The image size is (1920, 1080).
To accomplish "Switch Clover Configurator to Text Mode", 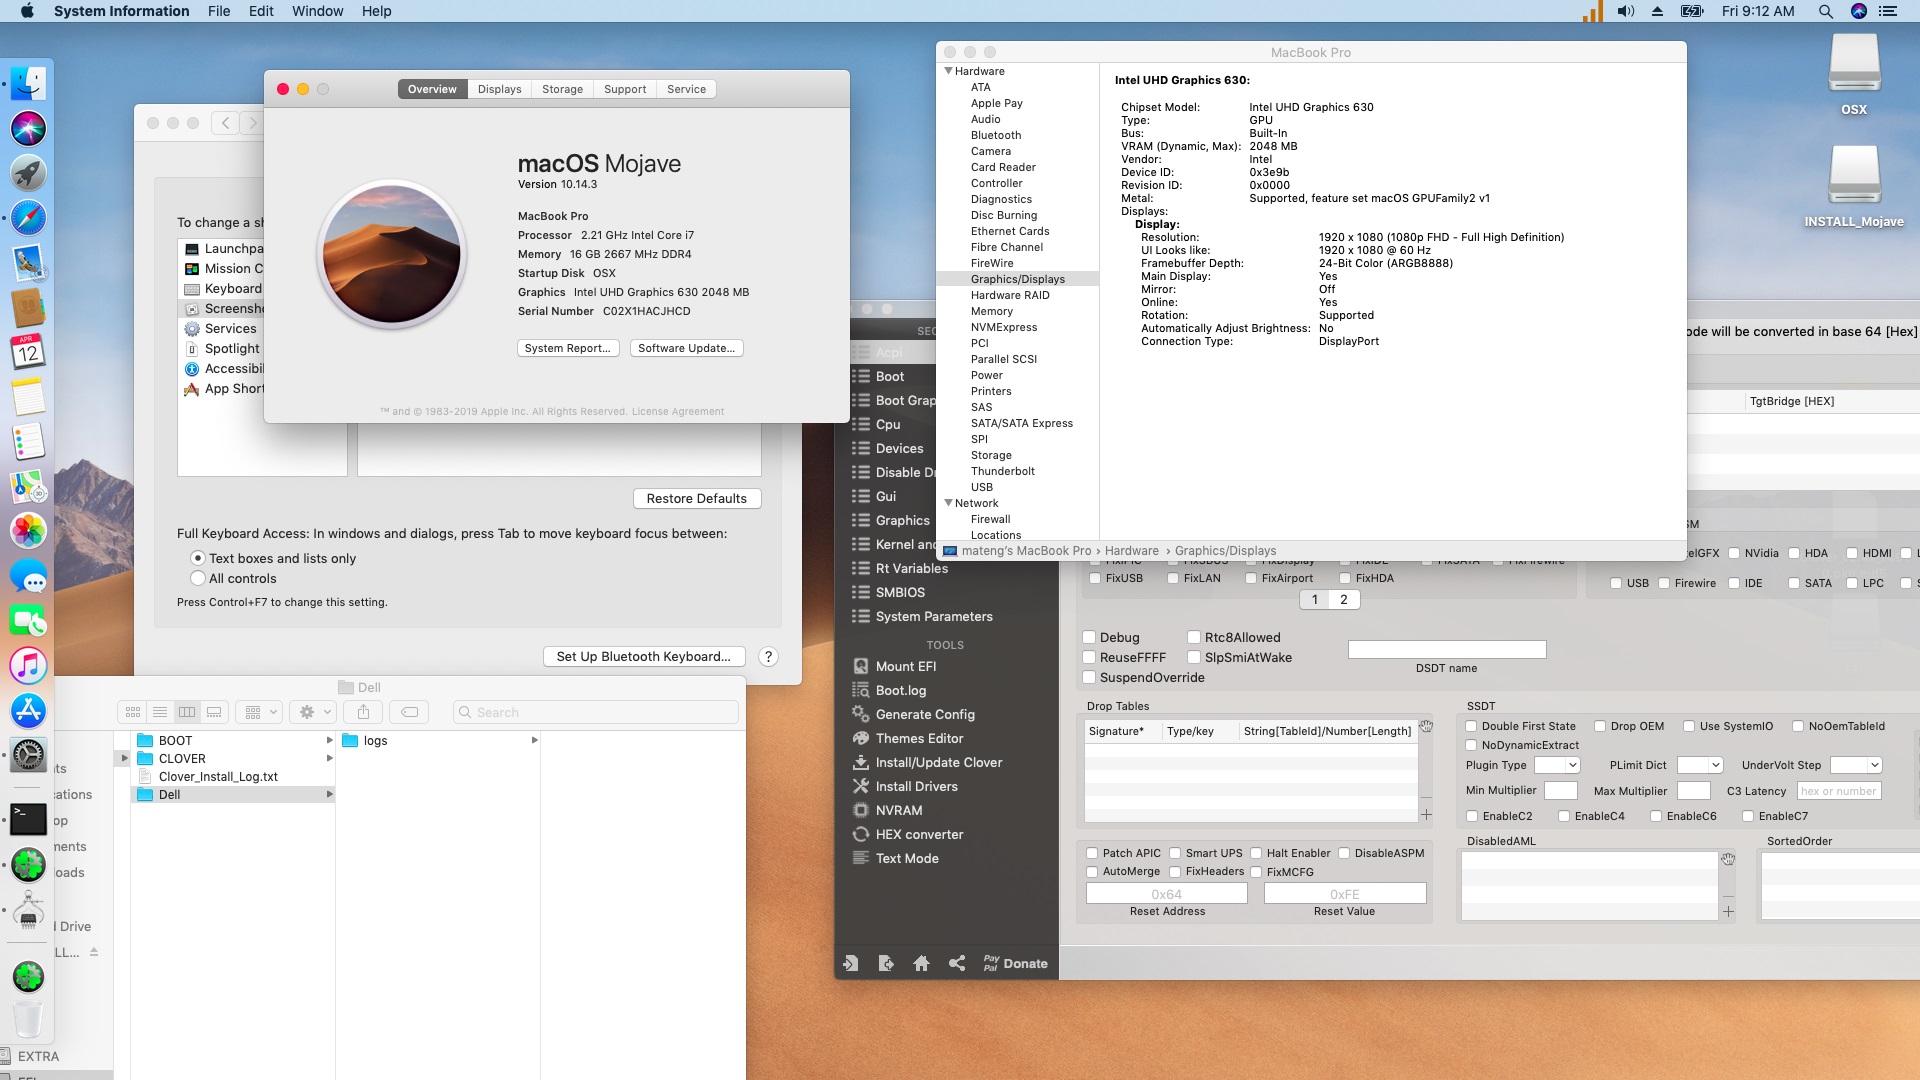I will click(907, 858).
